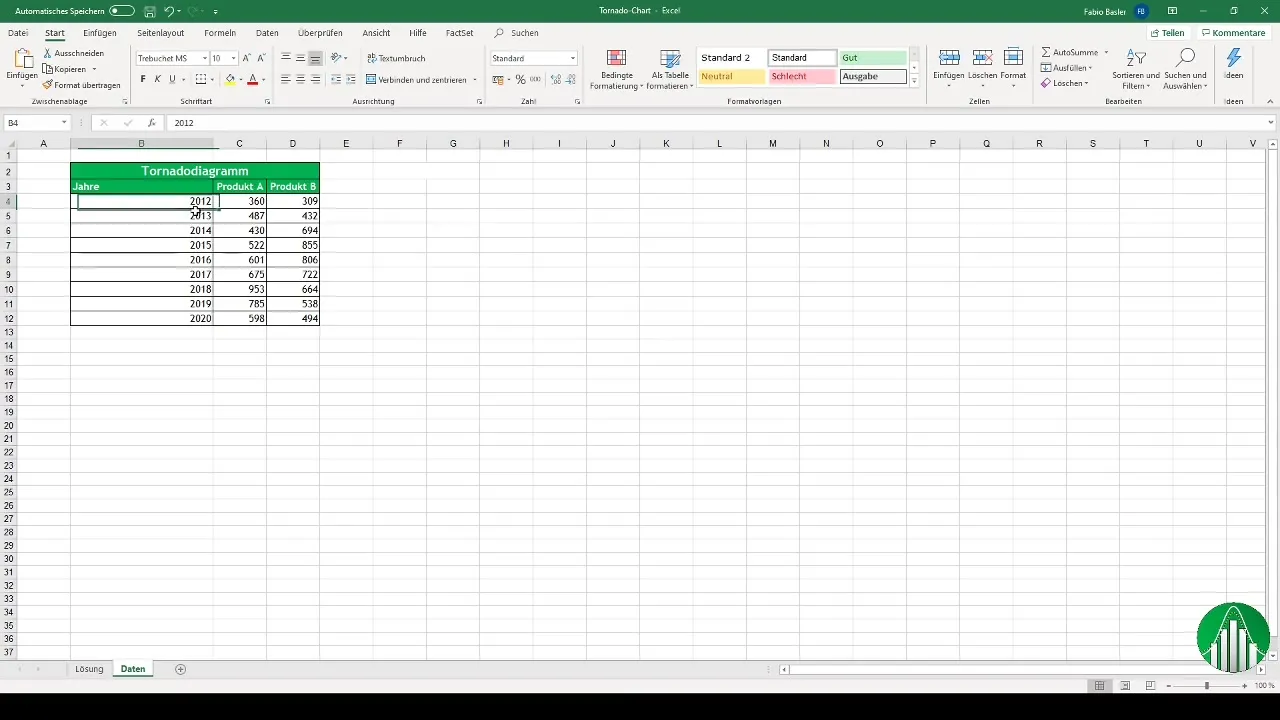The width and height of the screenshot is (1280, 720).
Task: Adjust the zoom slider handle
Action: click(1207, 686)
